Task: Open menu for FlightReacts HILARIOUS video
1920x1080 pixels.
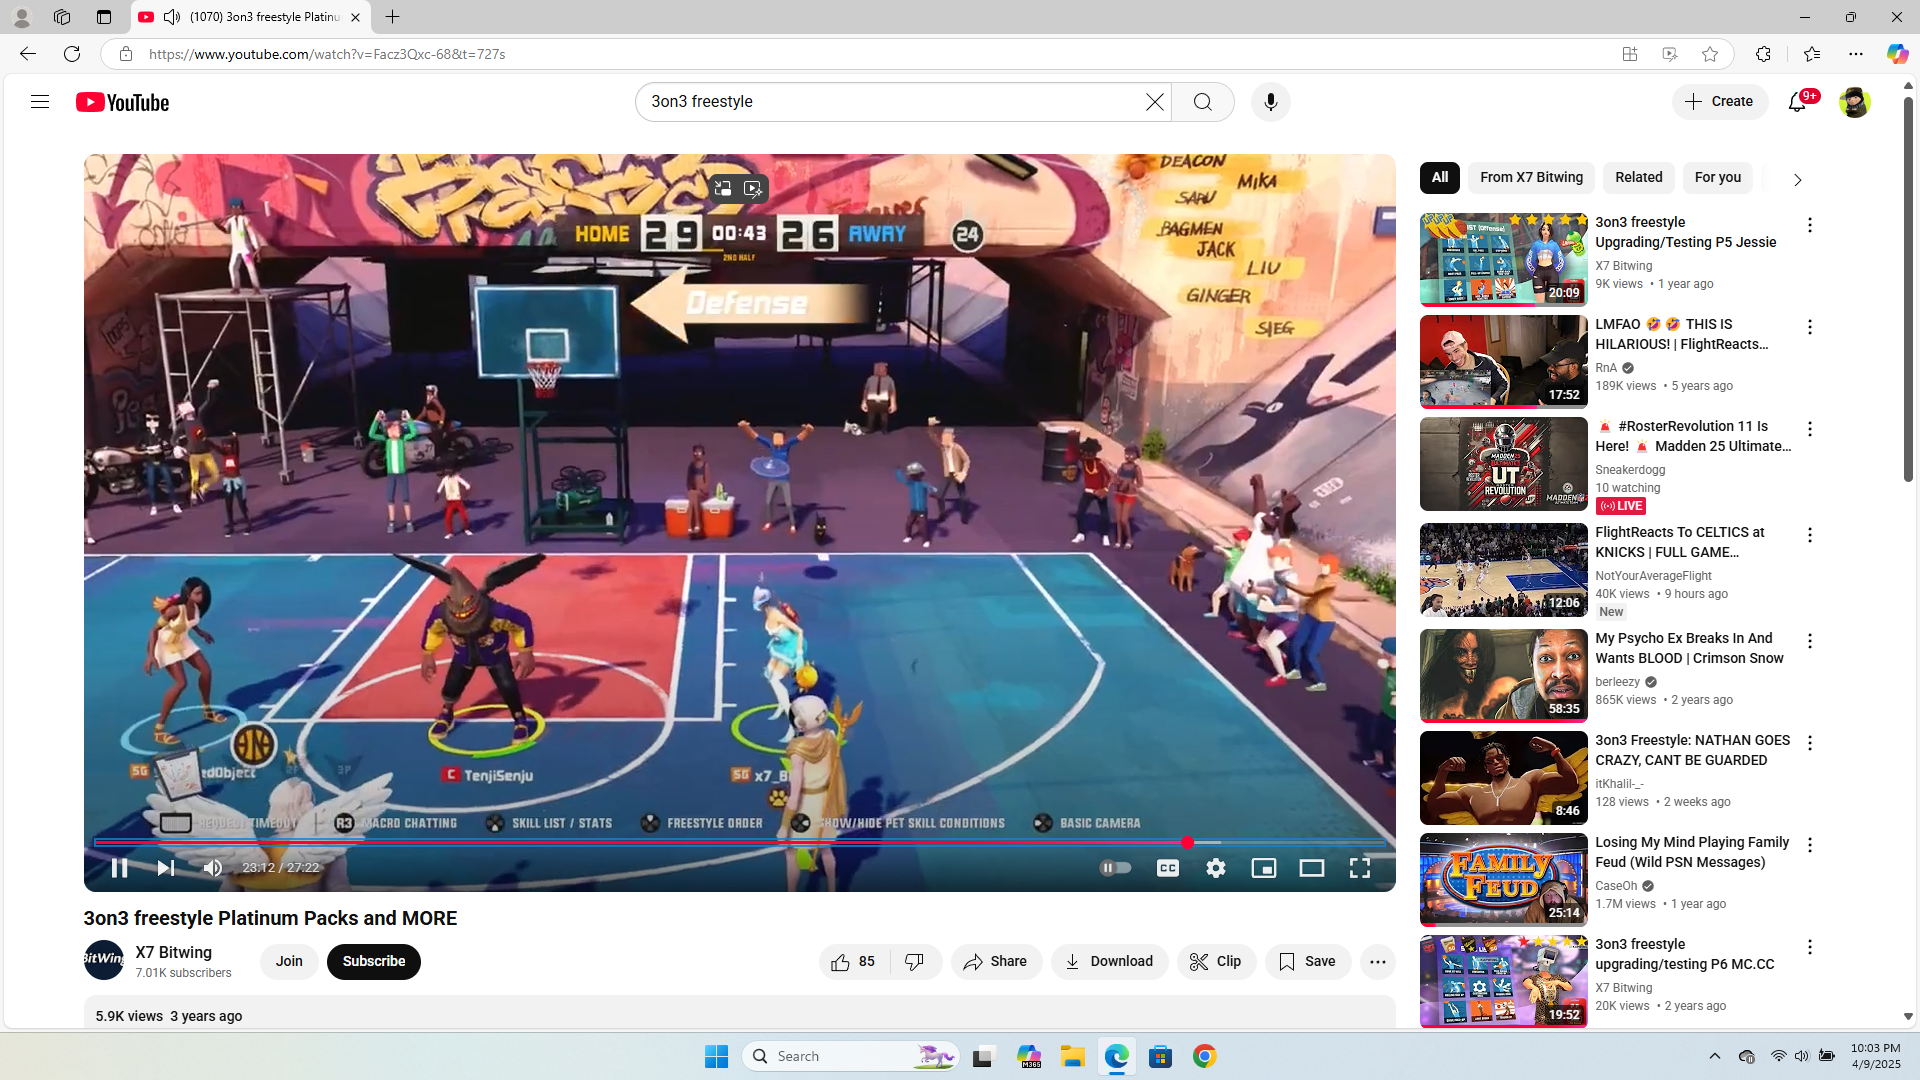Action: 1810,328
